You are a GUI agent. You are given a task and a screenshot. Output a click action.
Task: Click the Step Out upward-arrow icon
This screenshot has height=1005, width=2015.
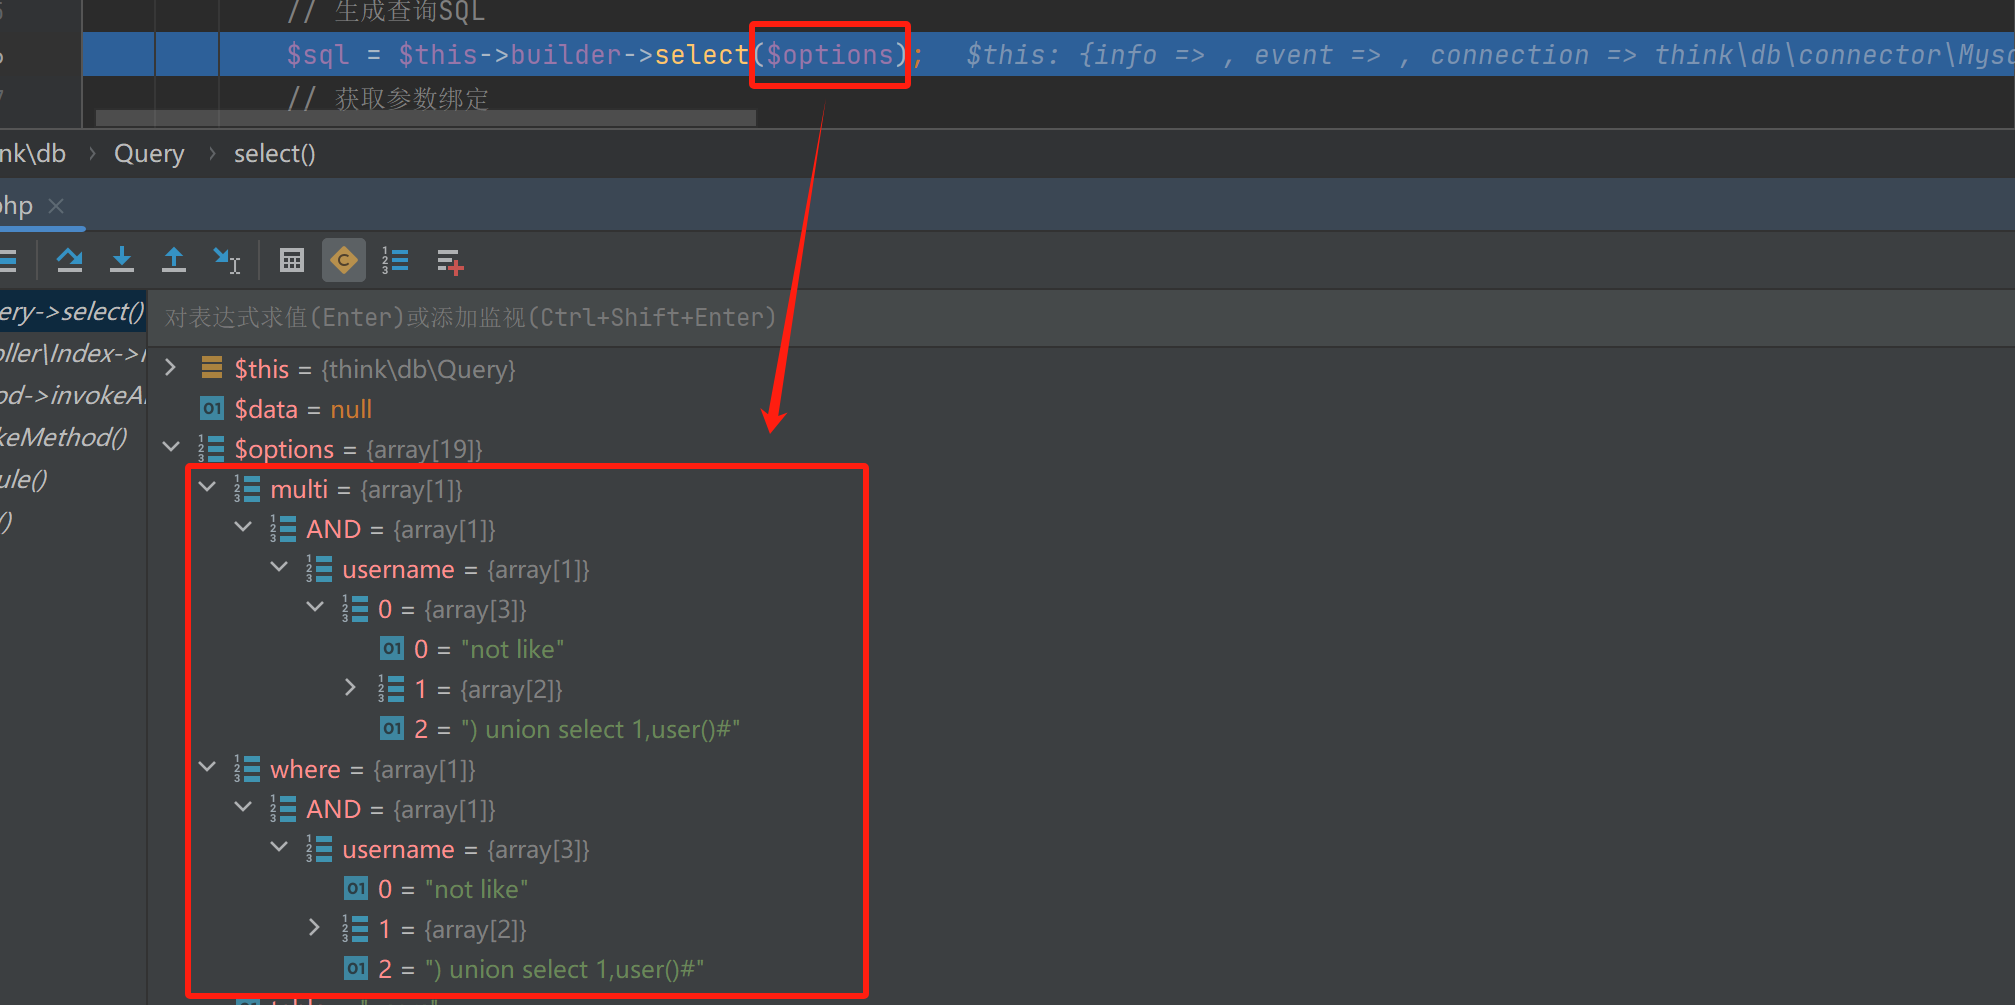(174, 261)
